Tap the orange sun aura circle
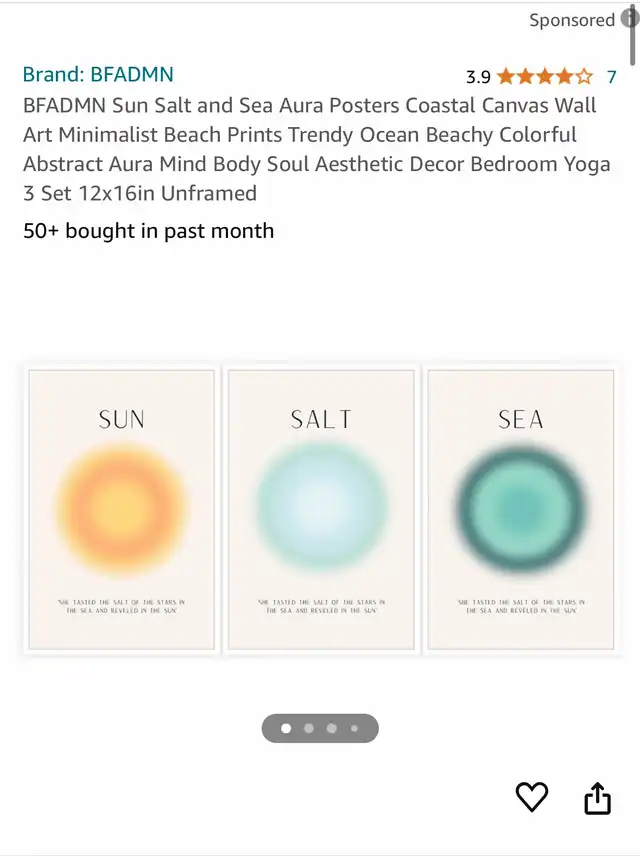Image resolution: width=640 pixels, height=856 pixels. tap(121, 509)
